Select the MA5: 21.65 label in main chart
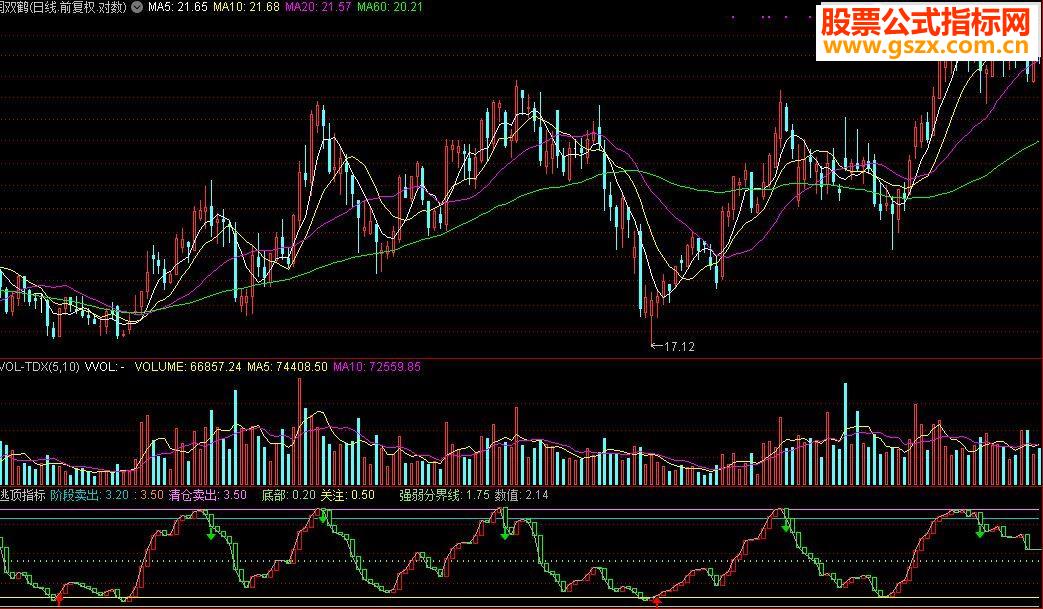Image resolution: width=1043 pixels, height=609 pixels. coord(178,7)
